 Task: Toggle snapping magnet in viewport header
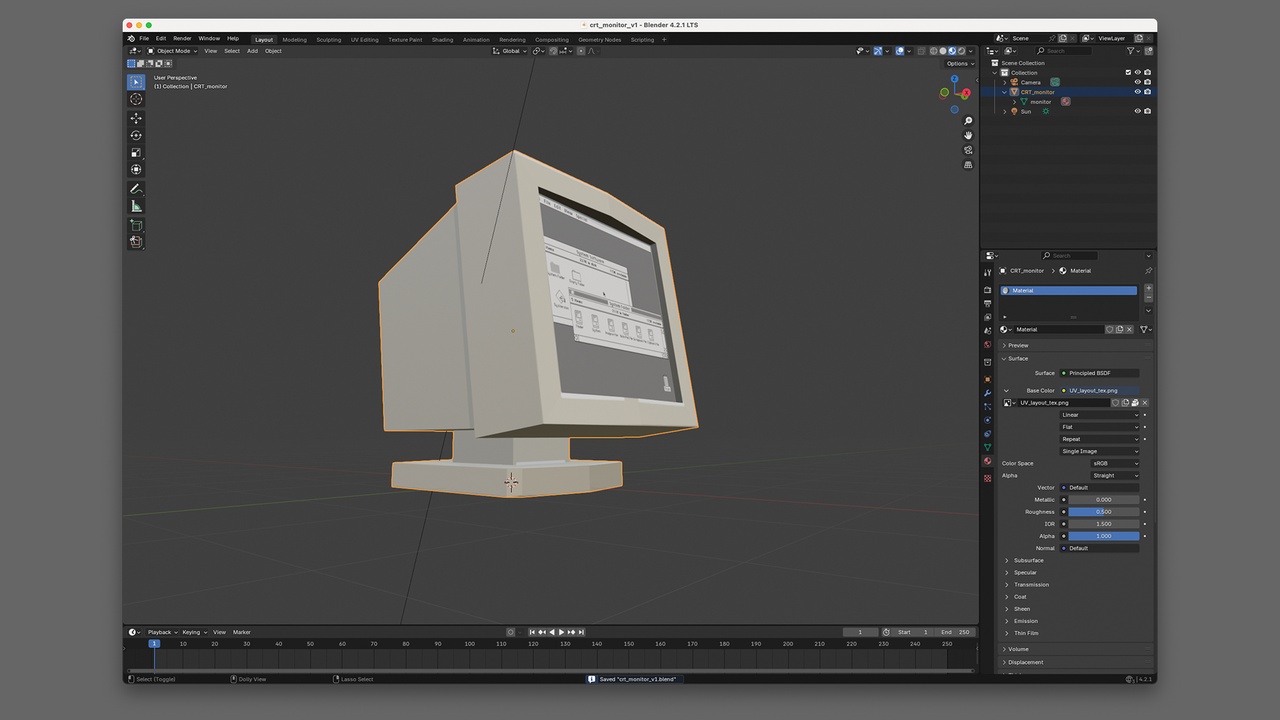(x=553, y=51)
